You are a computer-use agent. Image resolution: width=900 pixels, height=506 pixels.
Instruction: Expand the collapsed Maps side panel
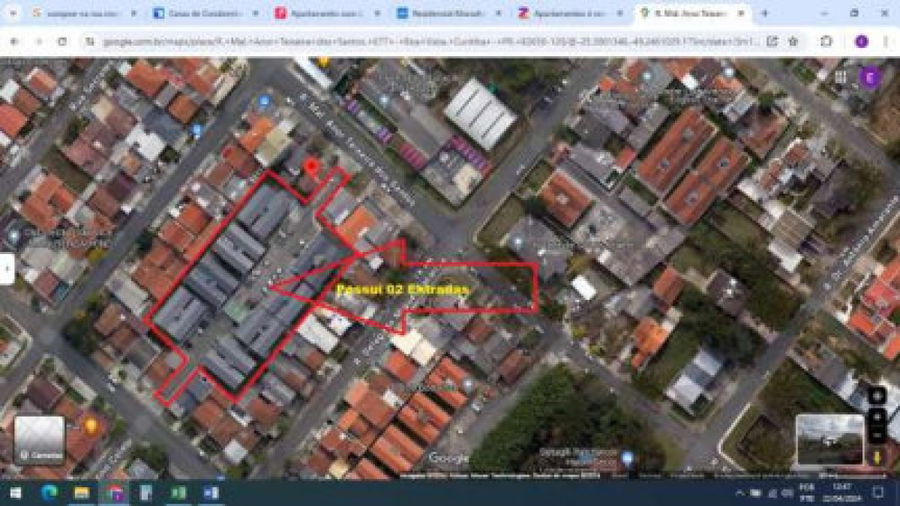(7, 268)
